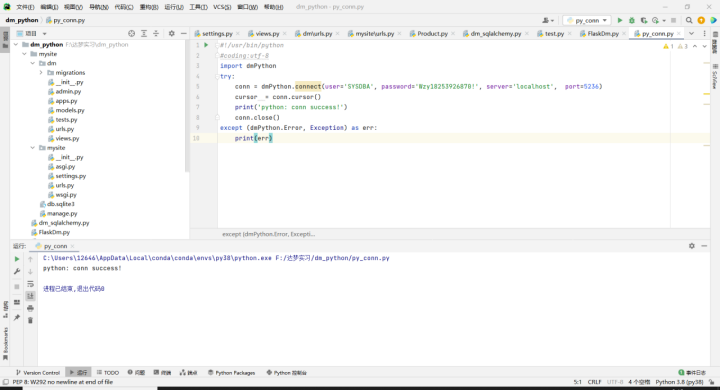Rerun py_conn in the Run panel
This screenshot has width=720, height=390.
pyautogui.click(x=17, y=259)
